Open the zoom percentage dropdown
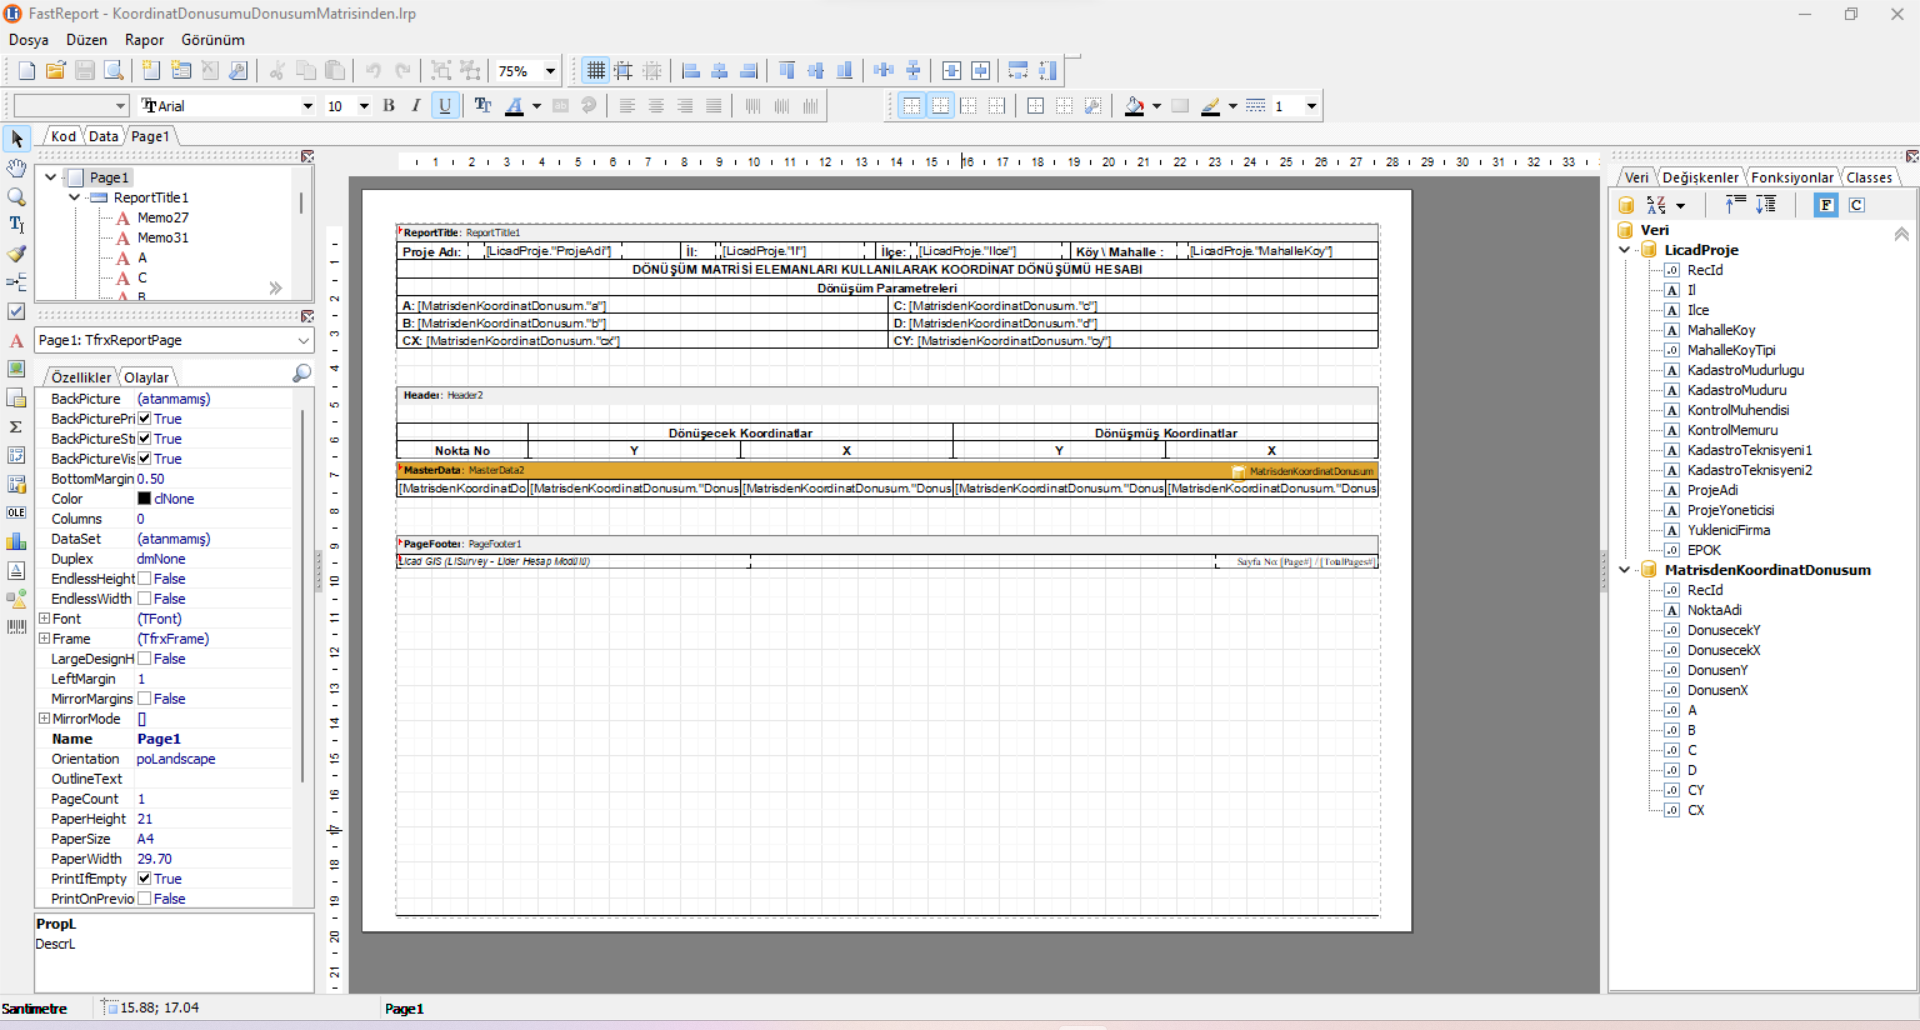1920x1030 pixels. (x=550, y=71)
